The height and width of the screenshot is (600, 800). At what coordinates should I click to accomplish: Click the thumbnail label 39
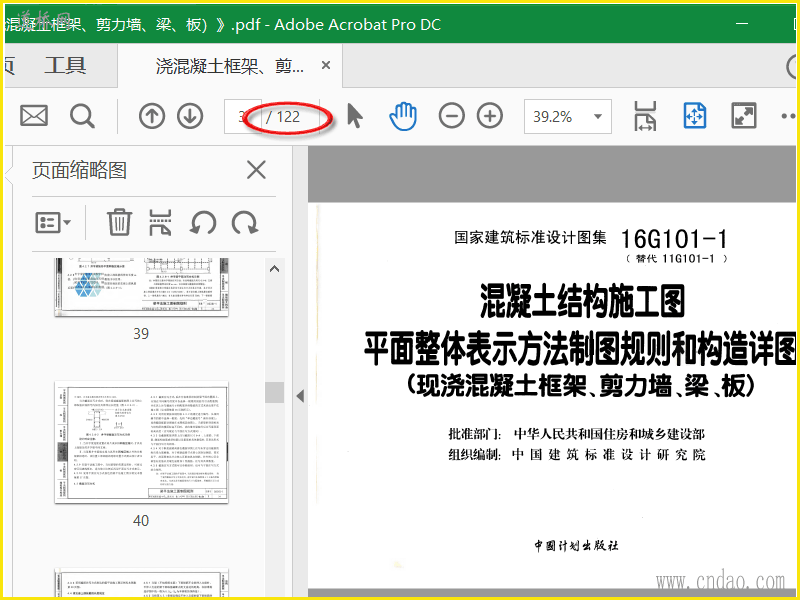tap(141, 334)
